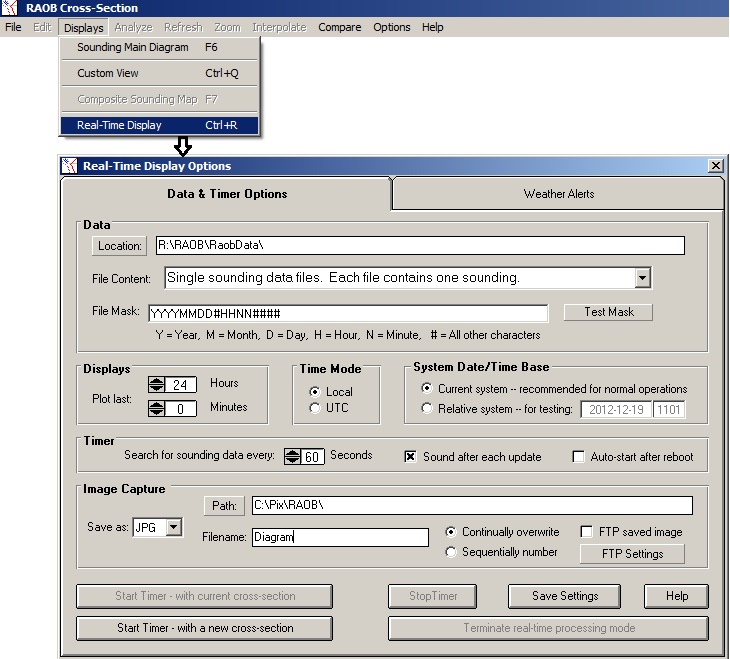This screenshot has height=659, width=730.
Task: Click inside the File Mask field
Action: coord(348,313)
